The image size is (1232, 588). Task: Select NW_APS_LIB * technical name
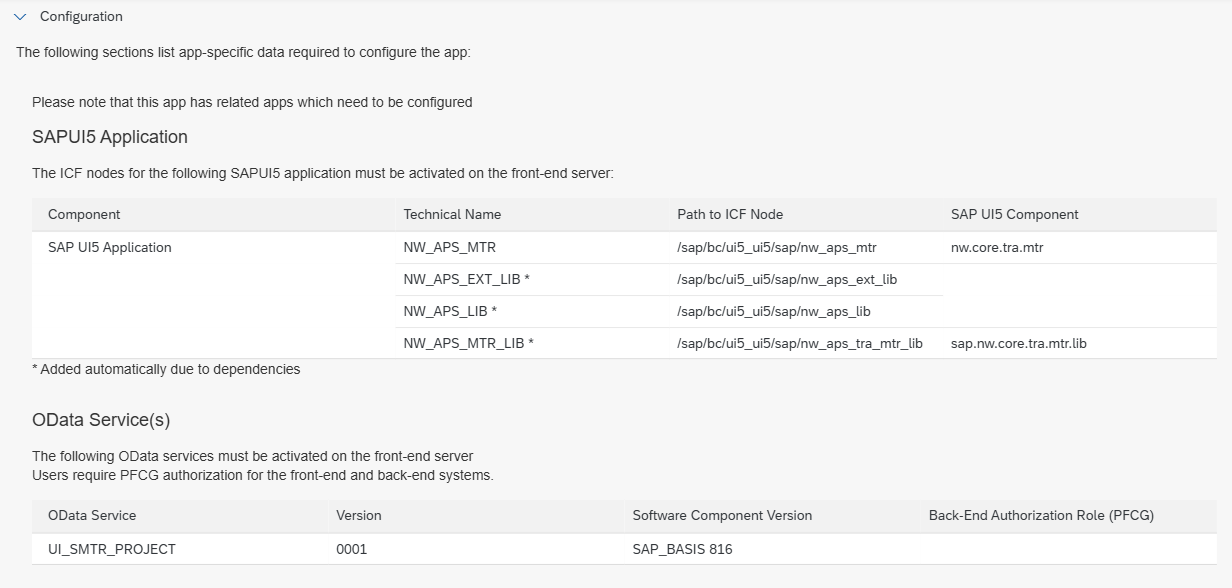point(450,311)
